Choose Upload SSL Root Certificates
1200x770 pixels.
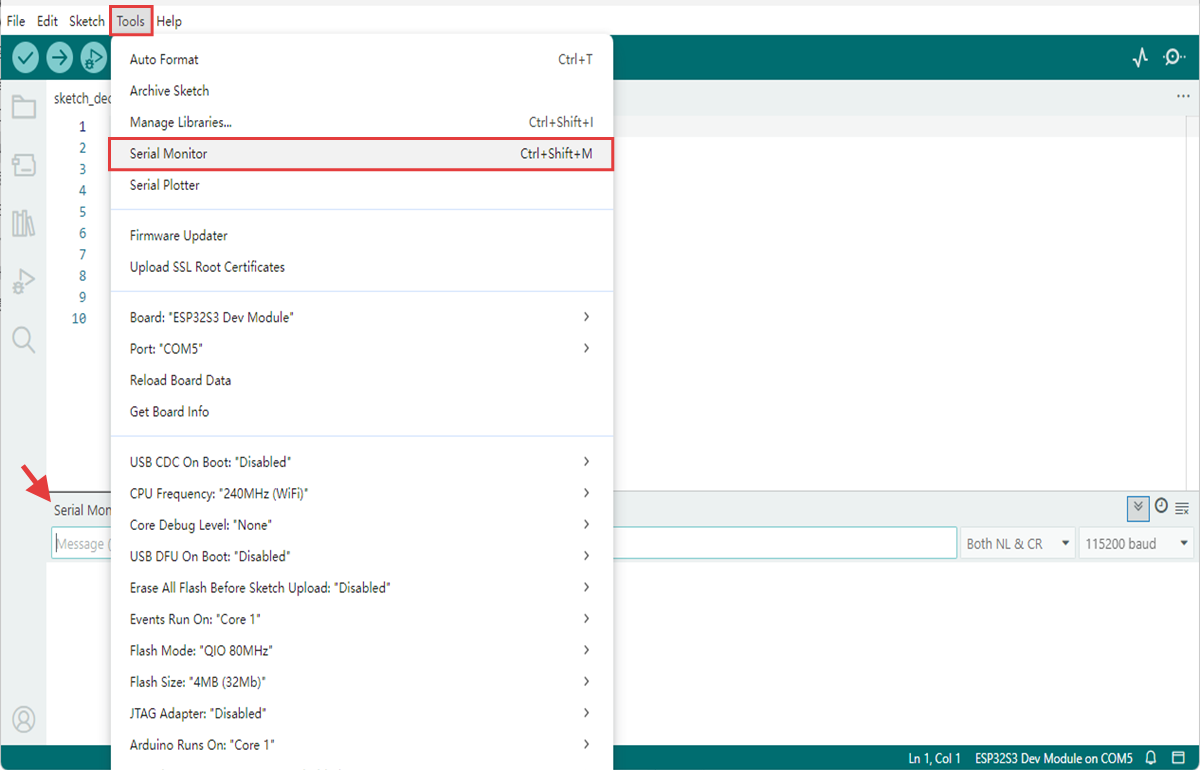(x=361, y=267)
